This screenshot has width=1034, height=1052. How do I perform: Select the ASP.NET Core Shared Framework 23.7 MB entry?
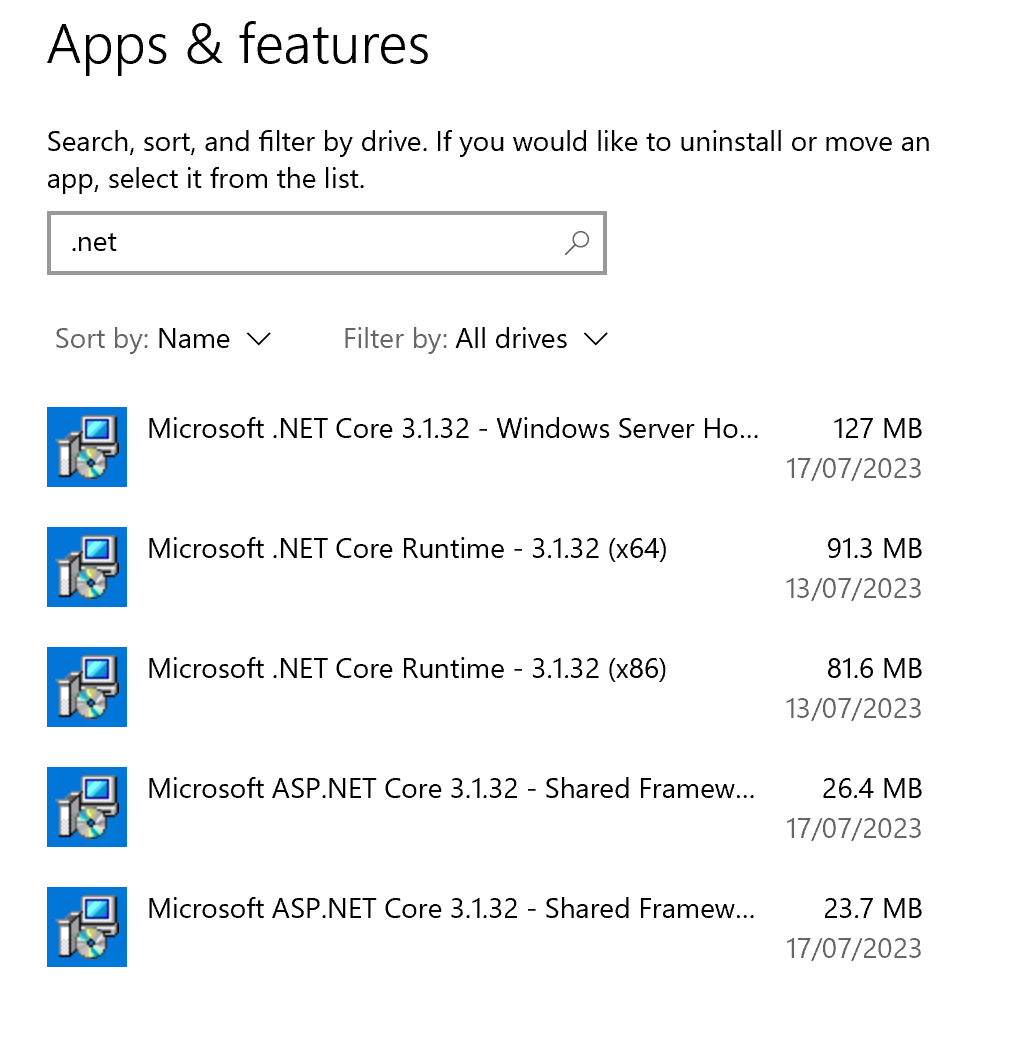451,909
